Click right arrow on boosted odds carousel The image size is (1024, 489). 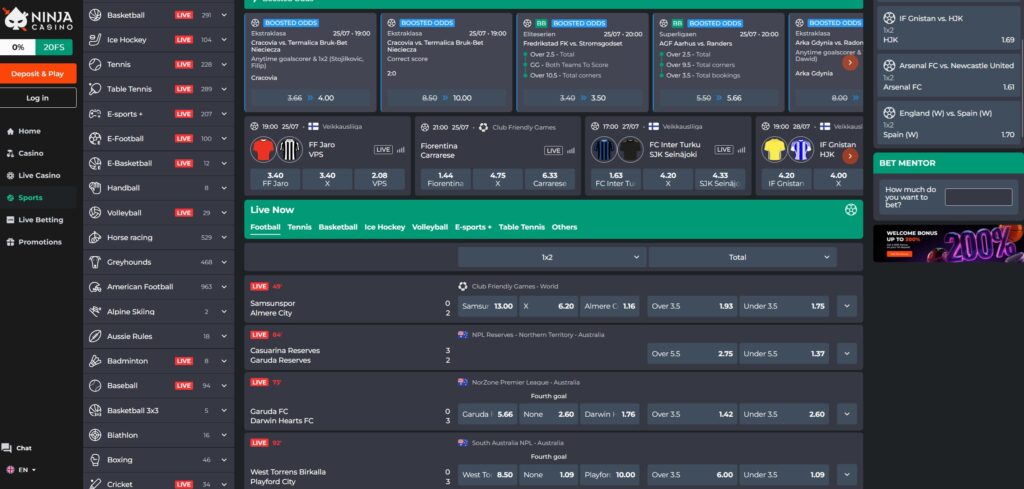pos(850,63)
